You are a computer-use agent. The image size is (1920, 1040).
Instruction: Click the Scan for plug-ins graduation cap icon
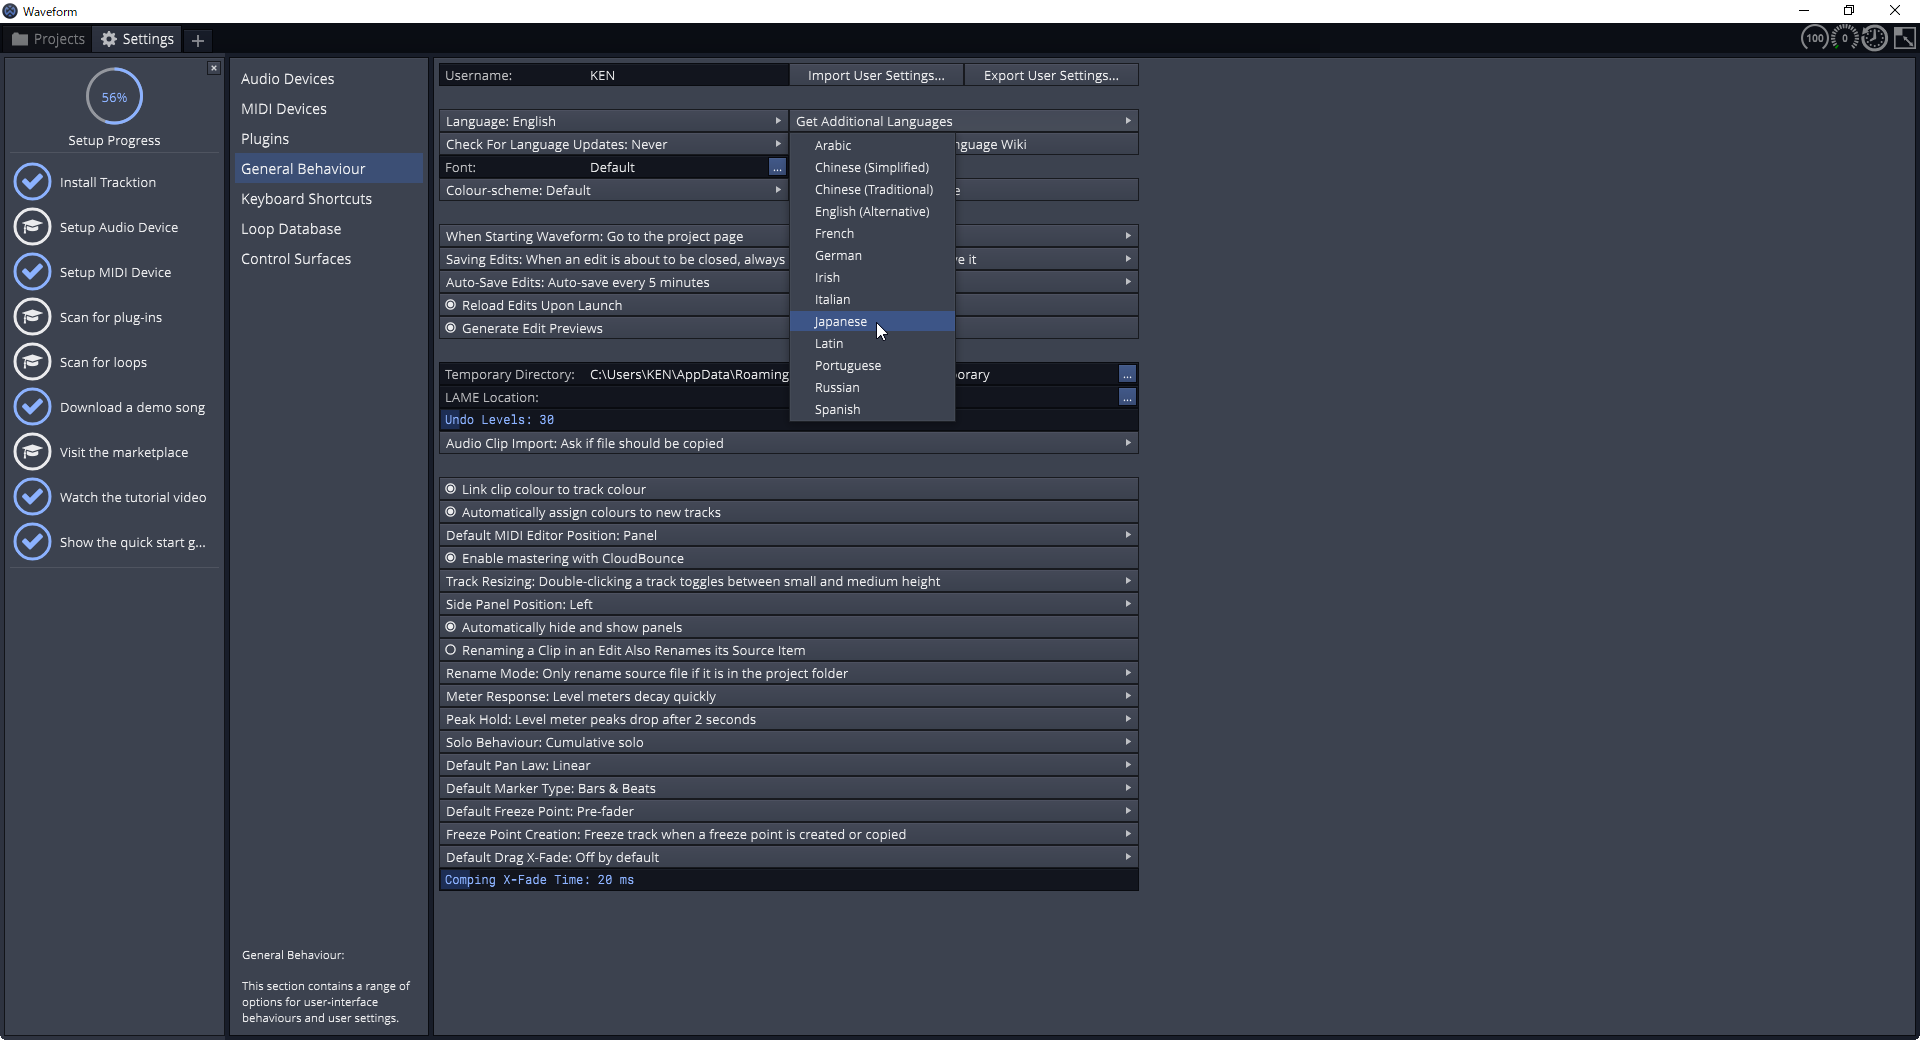(32, 317)
